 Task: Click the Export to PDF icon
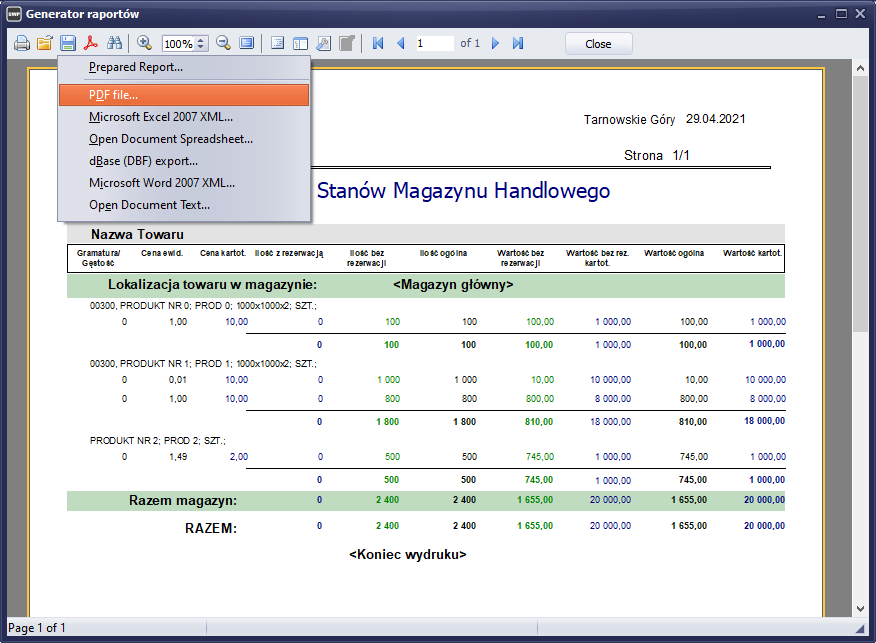91,43
